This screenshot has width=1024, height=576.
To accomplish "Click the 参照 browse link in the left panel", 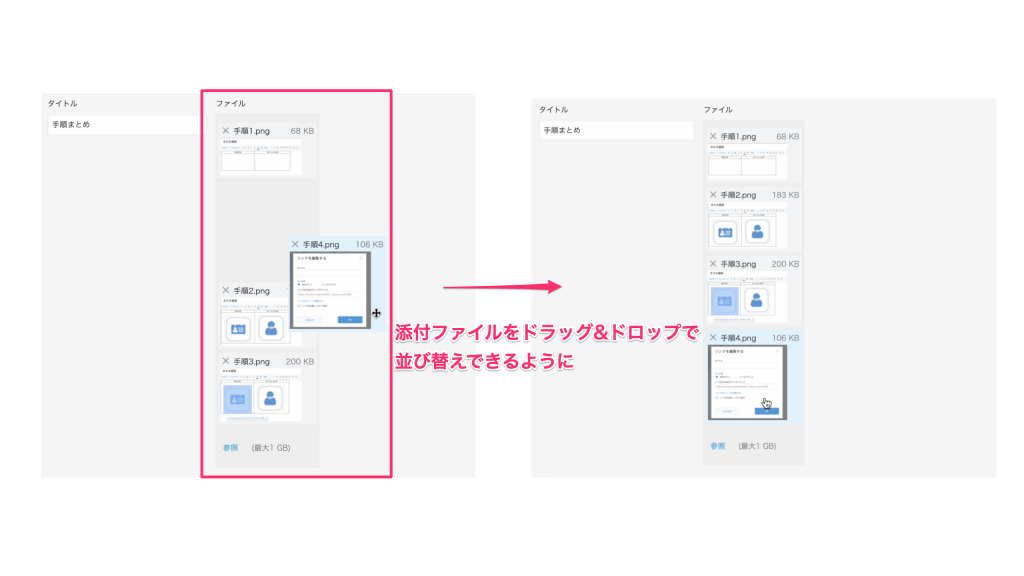I will (x=231, y=448).
